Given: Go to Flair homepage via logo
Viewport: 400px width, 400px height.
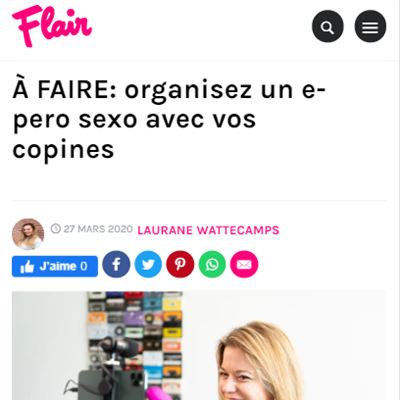Looking at the screenshot, I should [52, 26].
